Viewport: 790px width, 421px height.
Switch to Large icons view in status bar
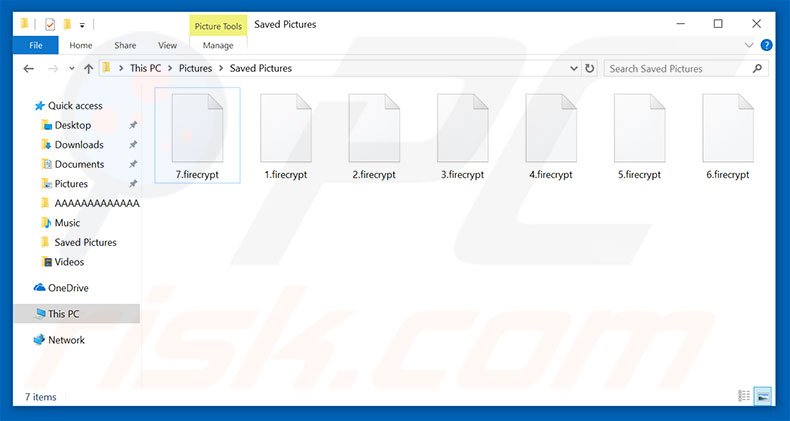click(x=762, y=397)
